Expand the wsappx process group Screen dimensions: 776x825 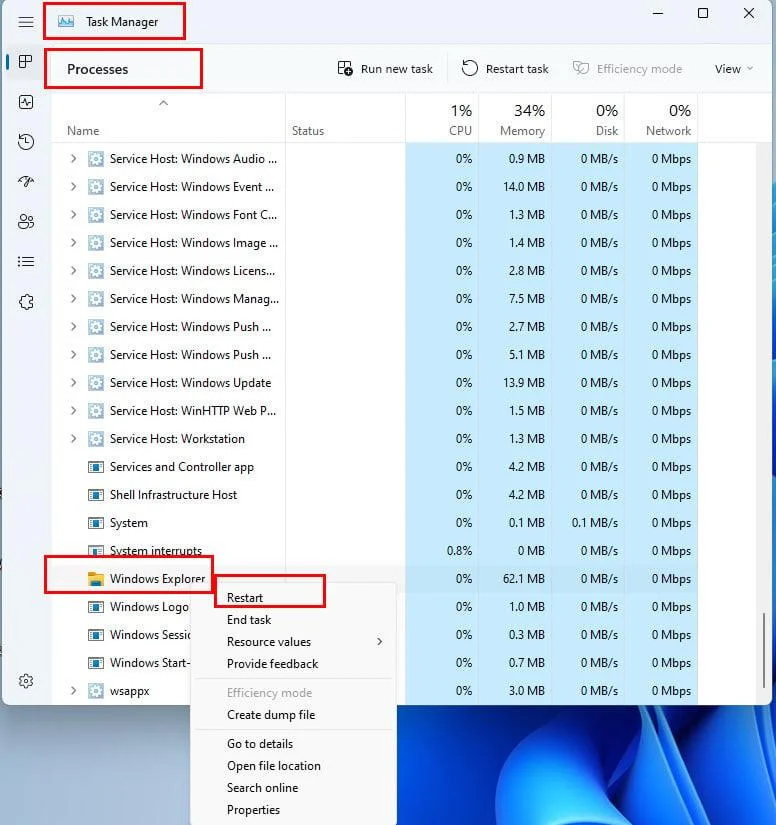coord(74,690)
